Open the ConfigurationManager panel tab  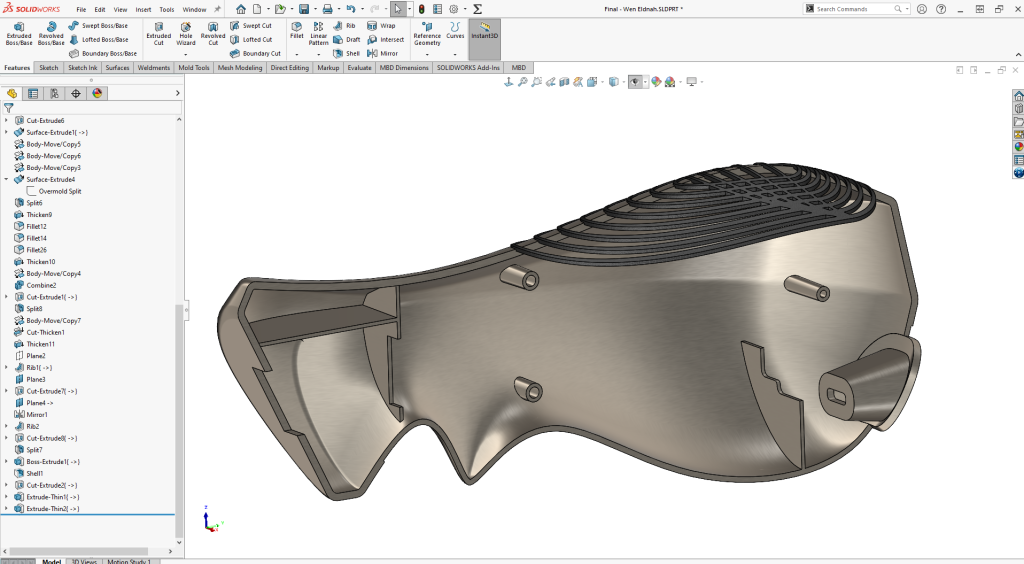point(54,93)
